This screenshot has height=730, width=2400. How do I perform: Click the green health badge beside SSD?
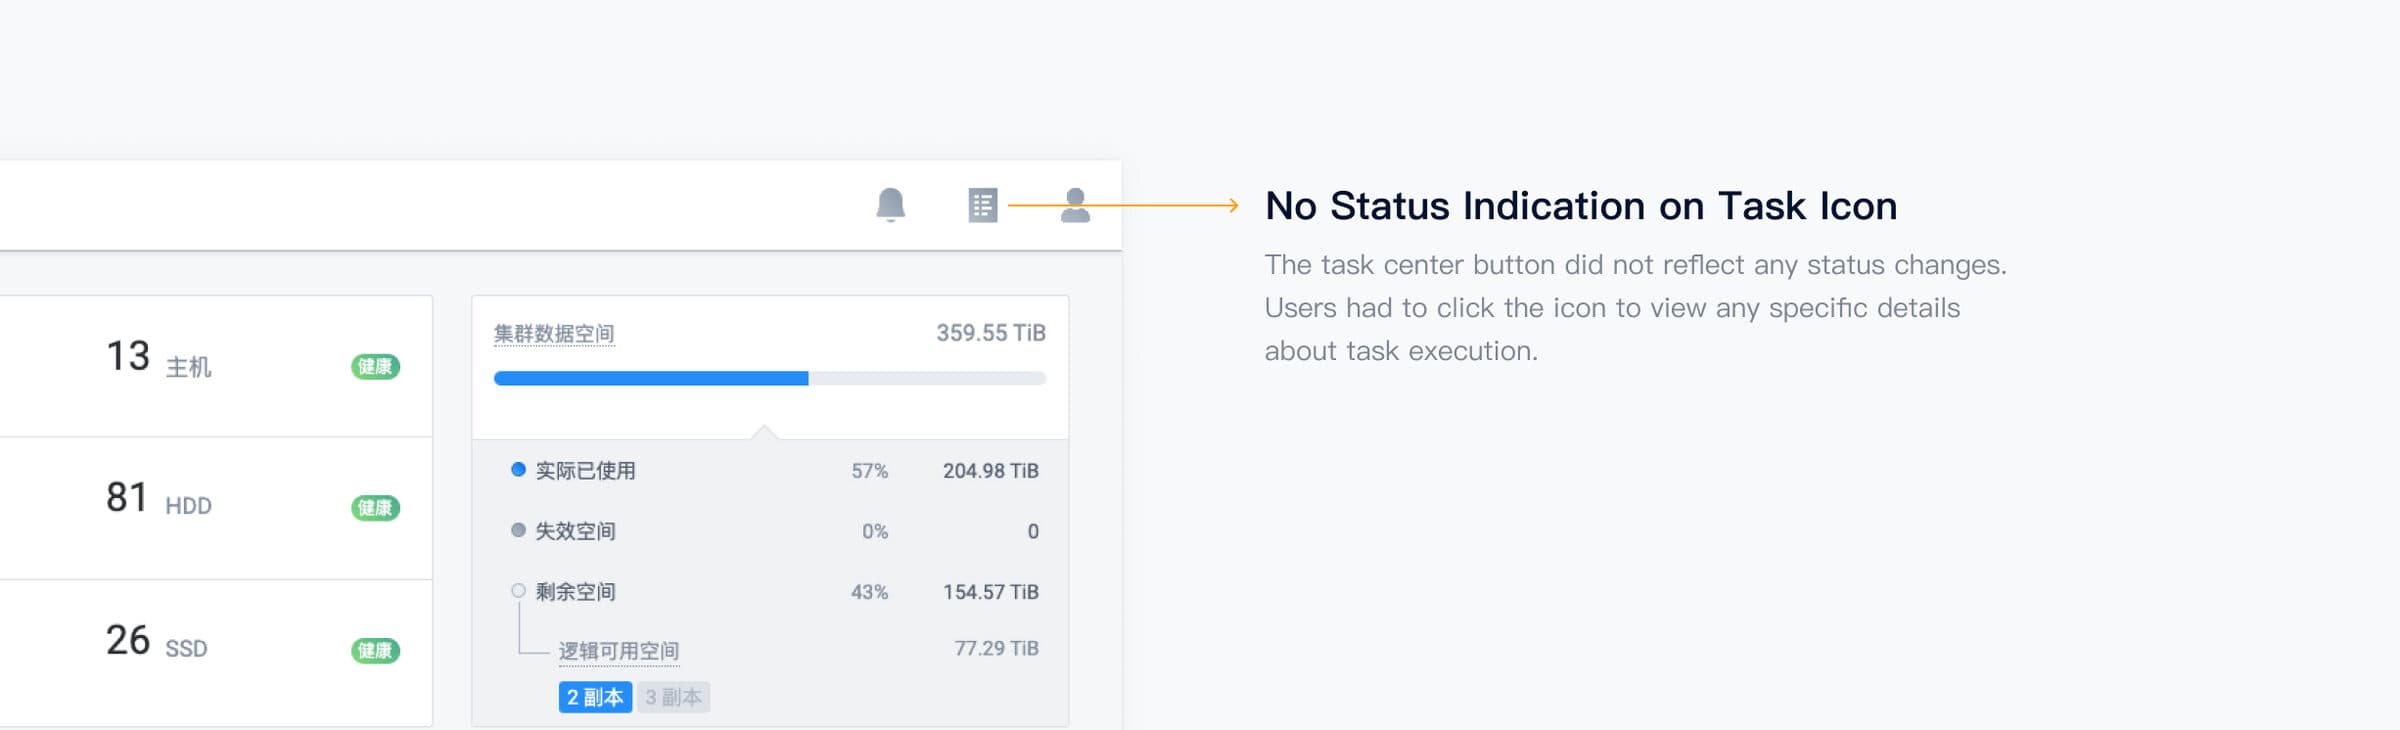[375, 651]
